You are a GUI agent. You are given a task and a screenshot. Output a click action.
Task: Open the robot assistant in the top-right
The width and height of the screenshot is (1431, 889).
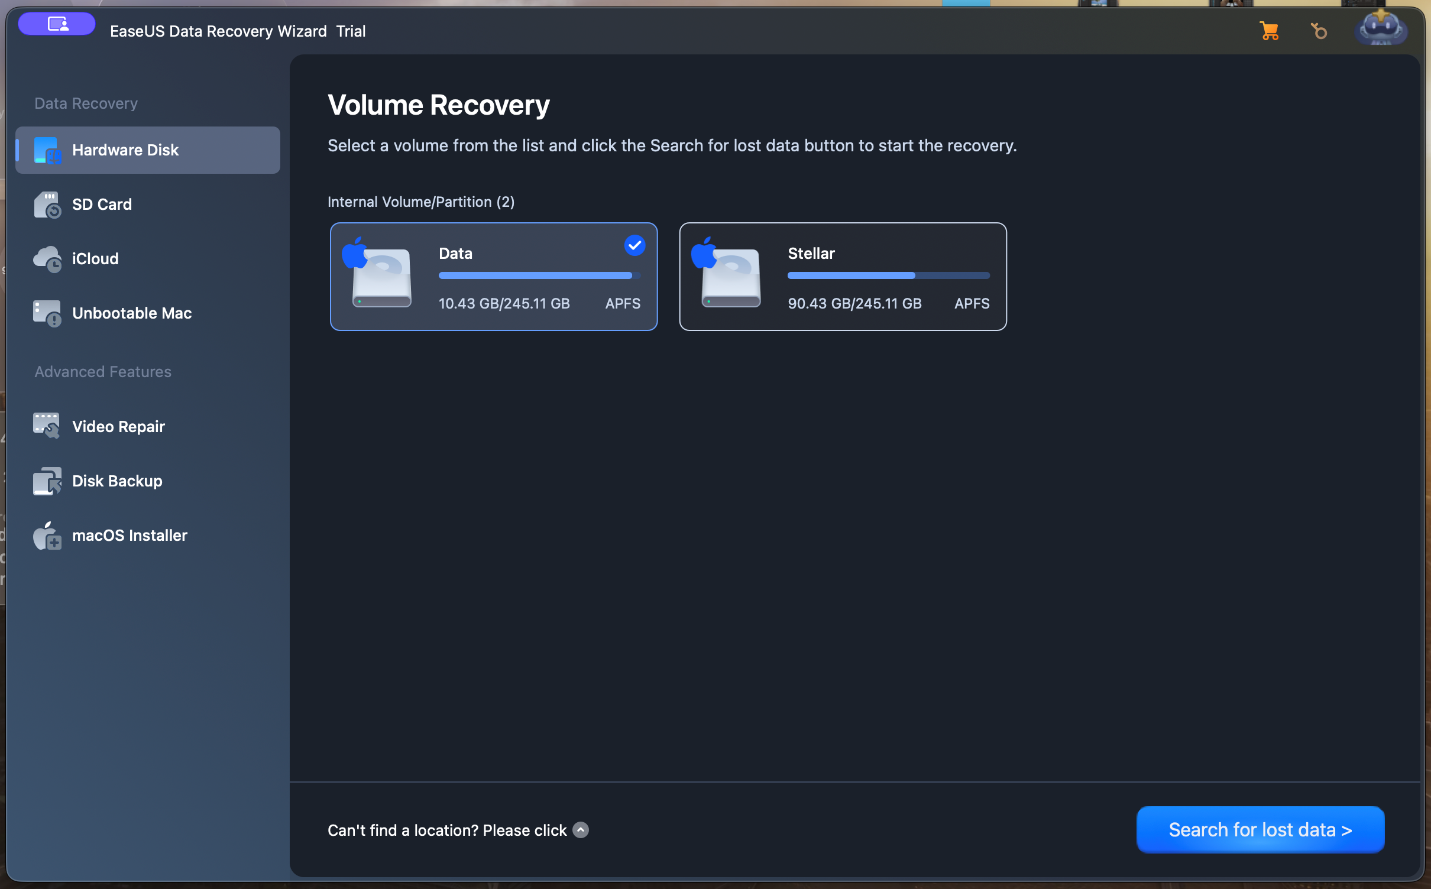pos(1381,28)
